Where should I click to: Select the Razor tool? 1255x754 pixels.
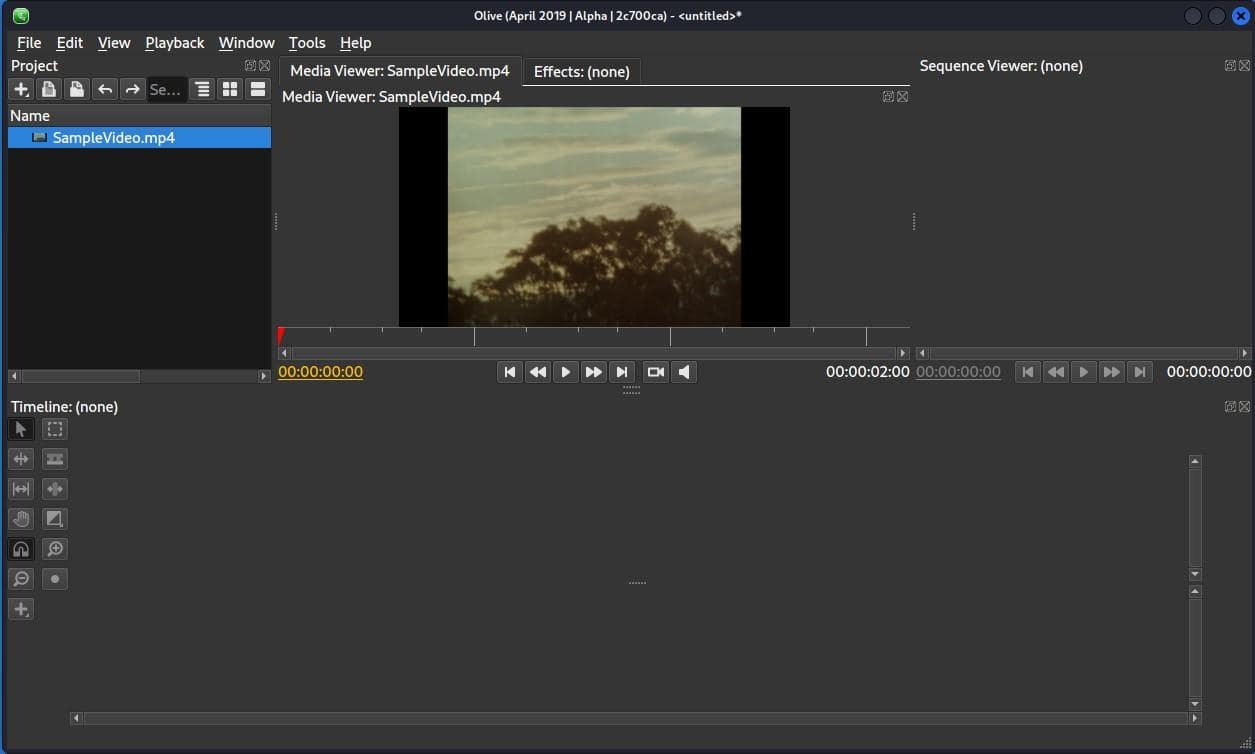coord(55,459)
